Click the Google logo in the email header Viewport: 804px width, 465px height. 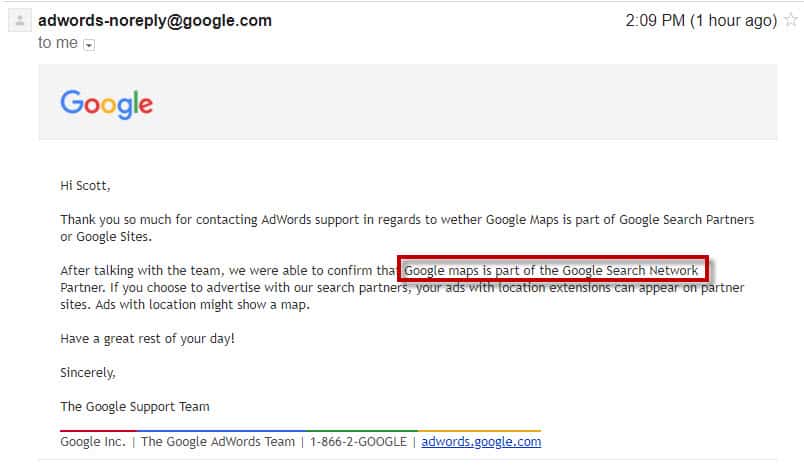[106, 103]
